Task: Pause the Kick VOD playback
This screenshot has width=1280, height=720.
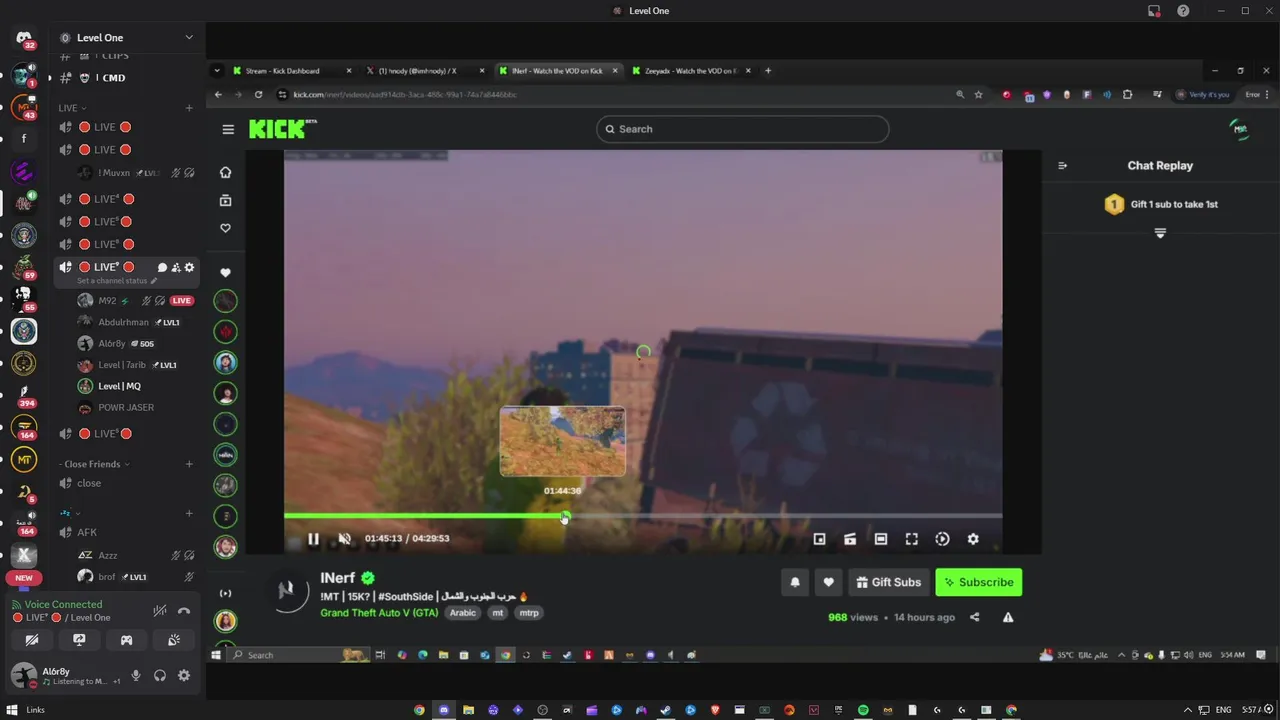Action: click(313, 539)
